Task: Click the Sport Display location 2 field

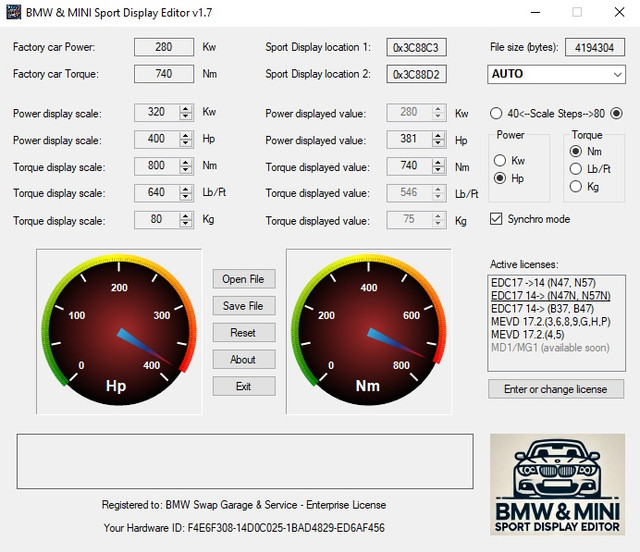Action: 416,74
